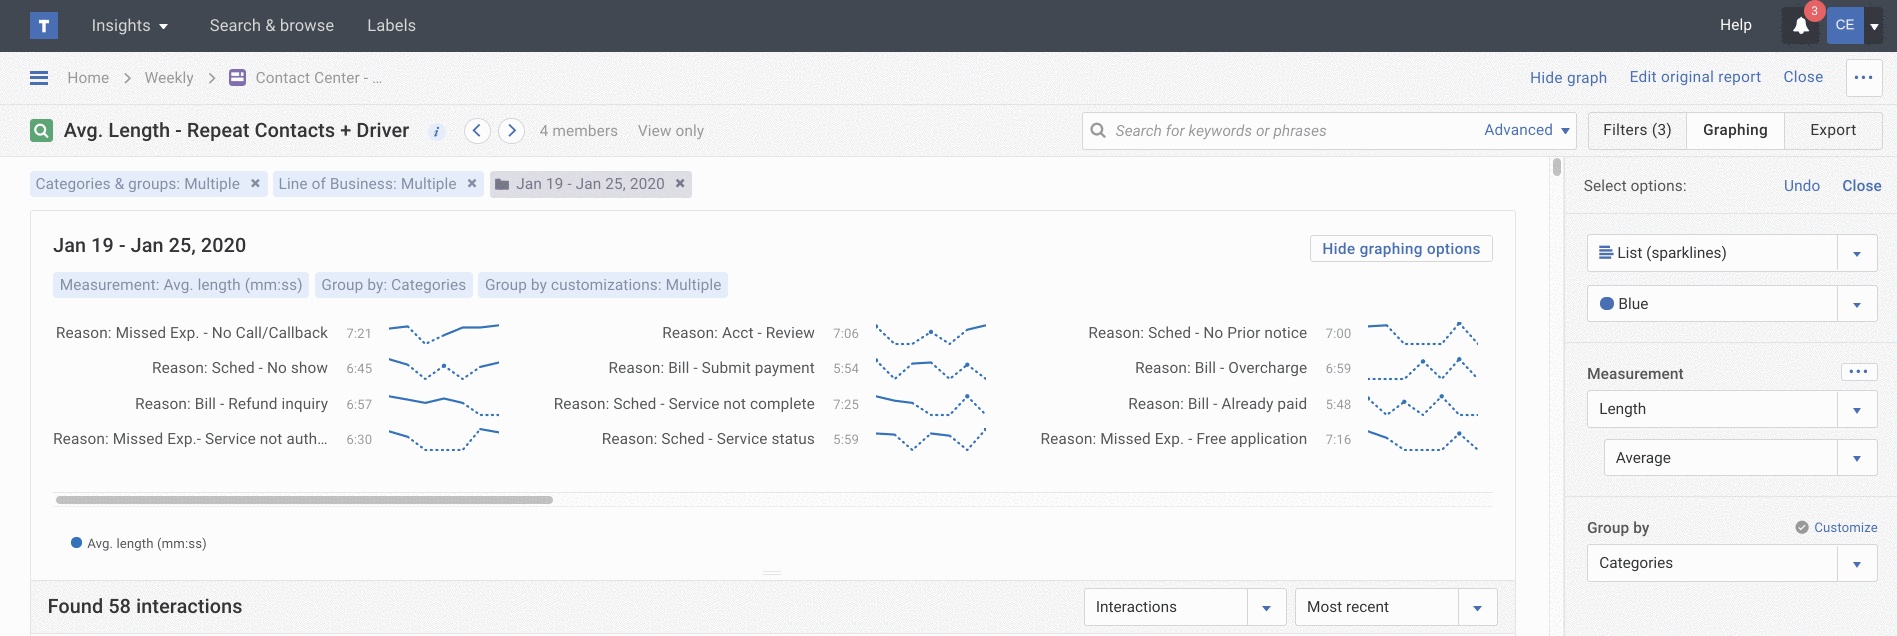Go to next report with right arrow
The width and height of the screenshot is (1897, 636).
[x=512, y=131]
